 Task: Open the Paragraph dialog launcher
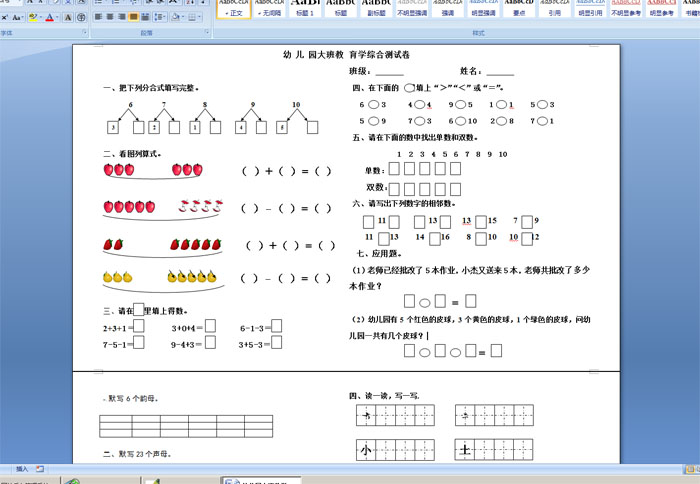[207, 32]
